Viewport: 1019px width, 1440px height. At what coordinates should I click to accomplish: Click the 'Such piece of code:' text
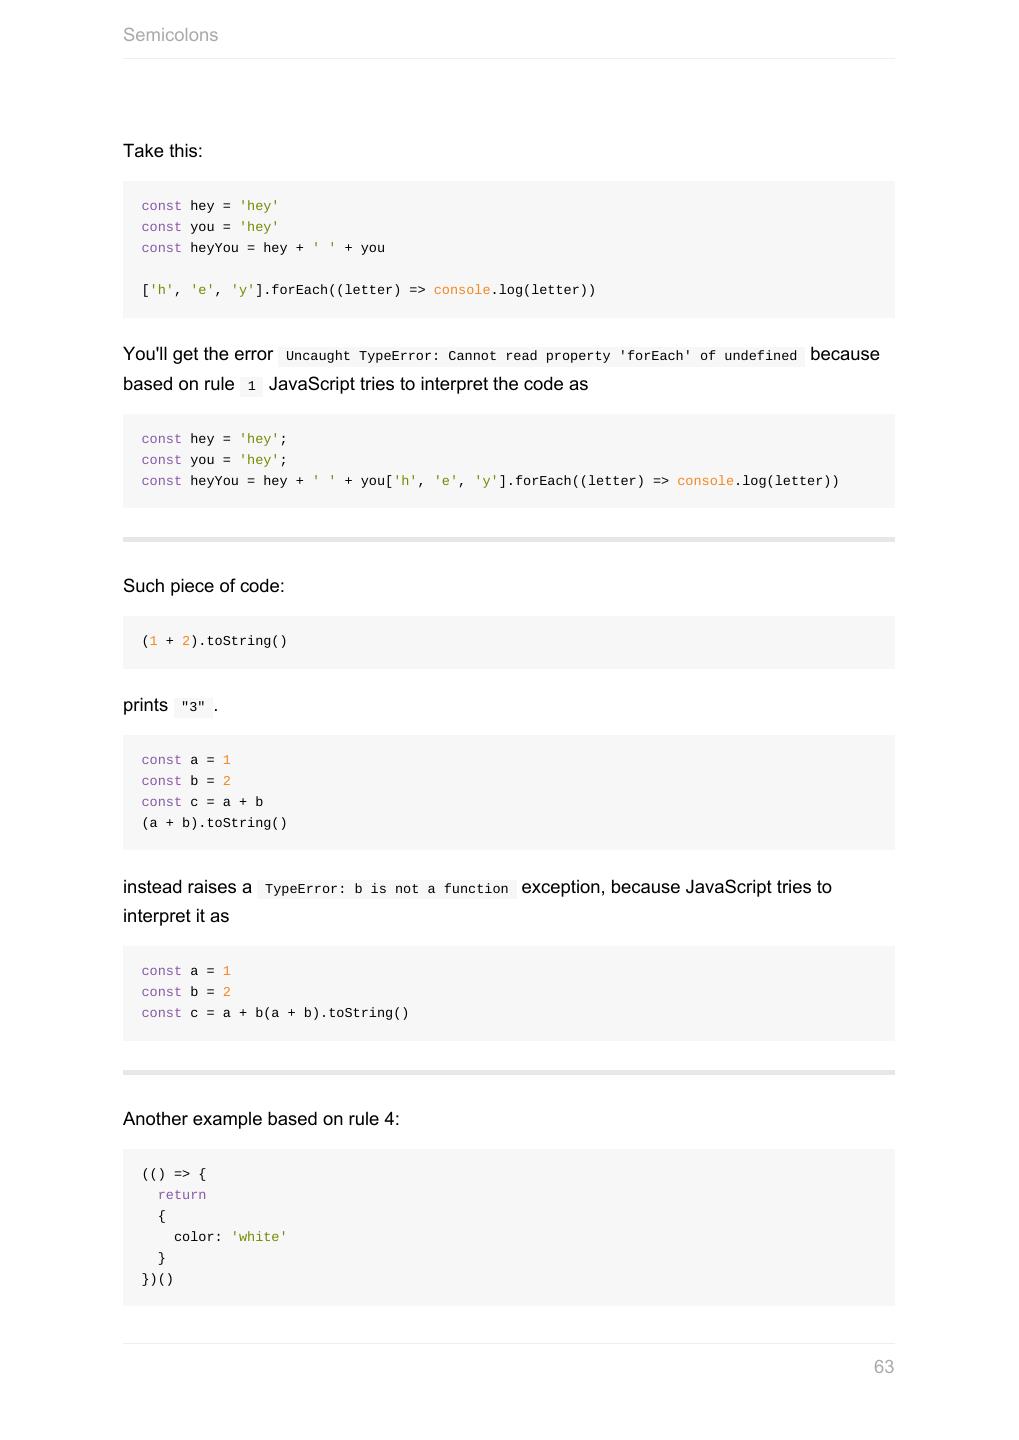tap(203, 586)
